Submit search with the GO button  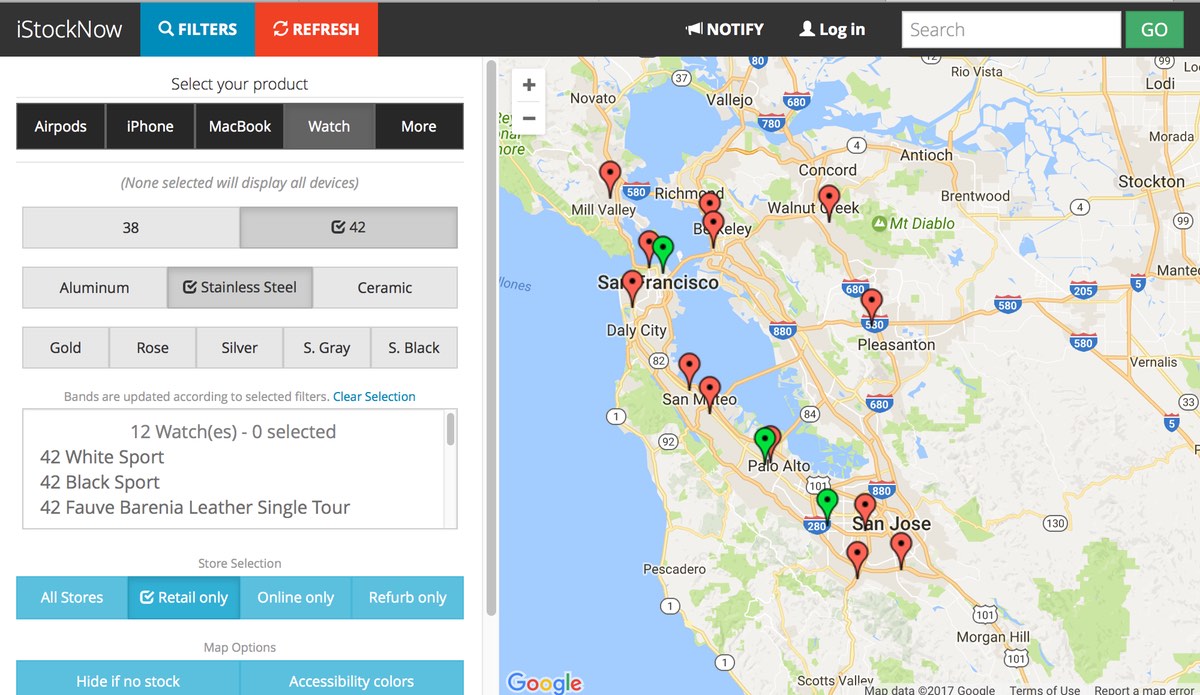pos(1154,29)
